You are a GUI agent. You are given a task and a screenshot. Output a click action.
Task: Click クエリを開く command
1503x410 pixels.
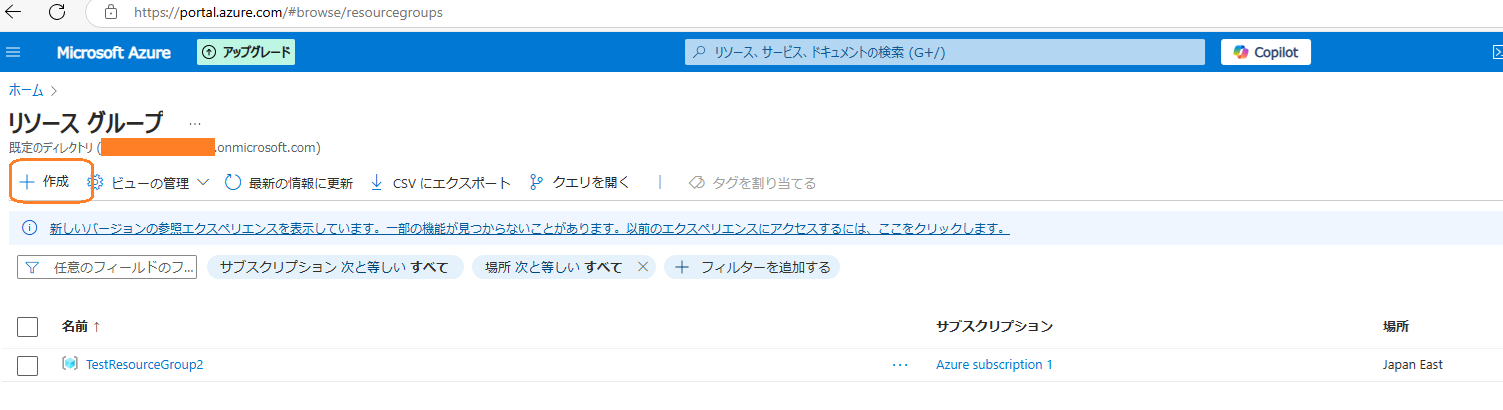click(579, 182)
